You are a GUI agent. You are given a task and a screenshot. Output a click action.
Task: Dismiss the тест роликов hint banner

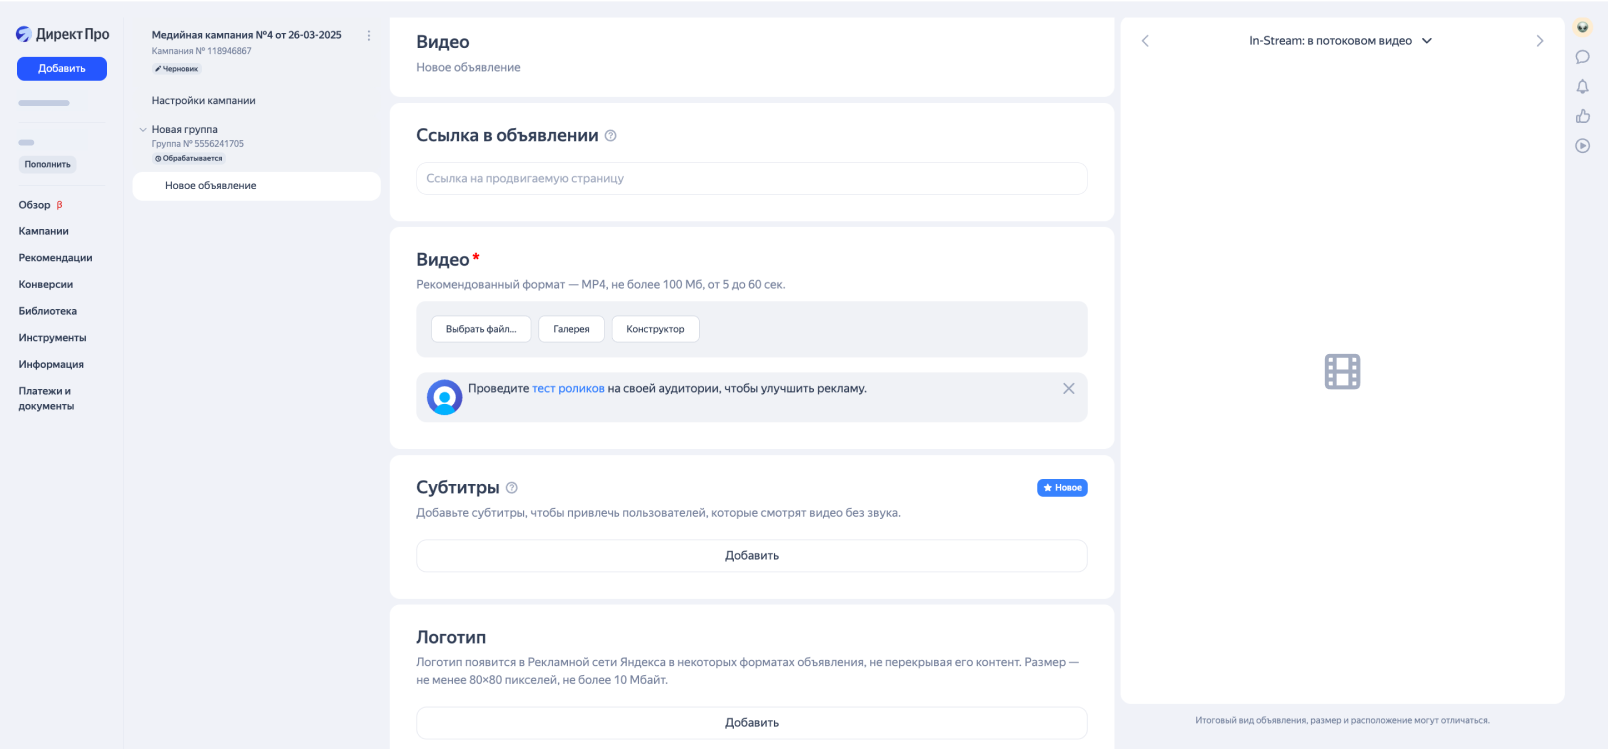(x=1069, y=388)
